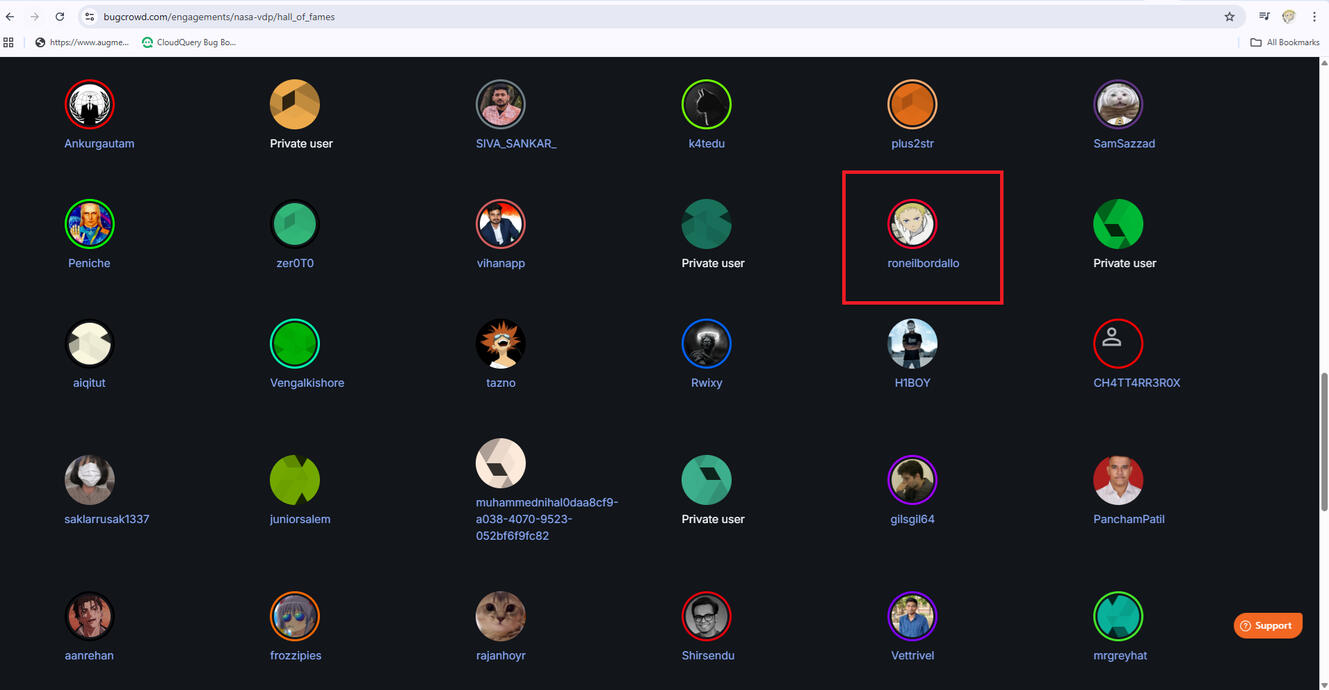Open PanchamPatil's avatar photo
This screenshot has width=1329, height=690.
click(1118, 480)
